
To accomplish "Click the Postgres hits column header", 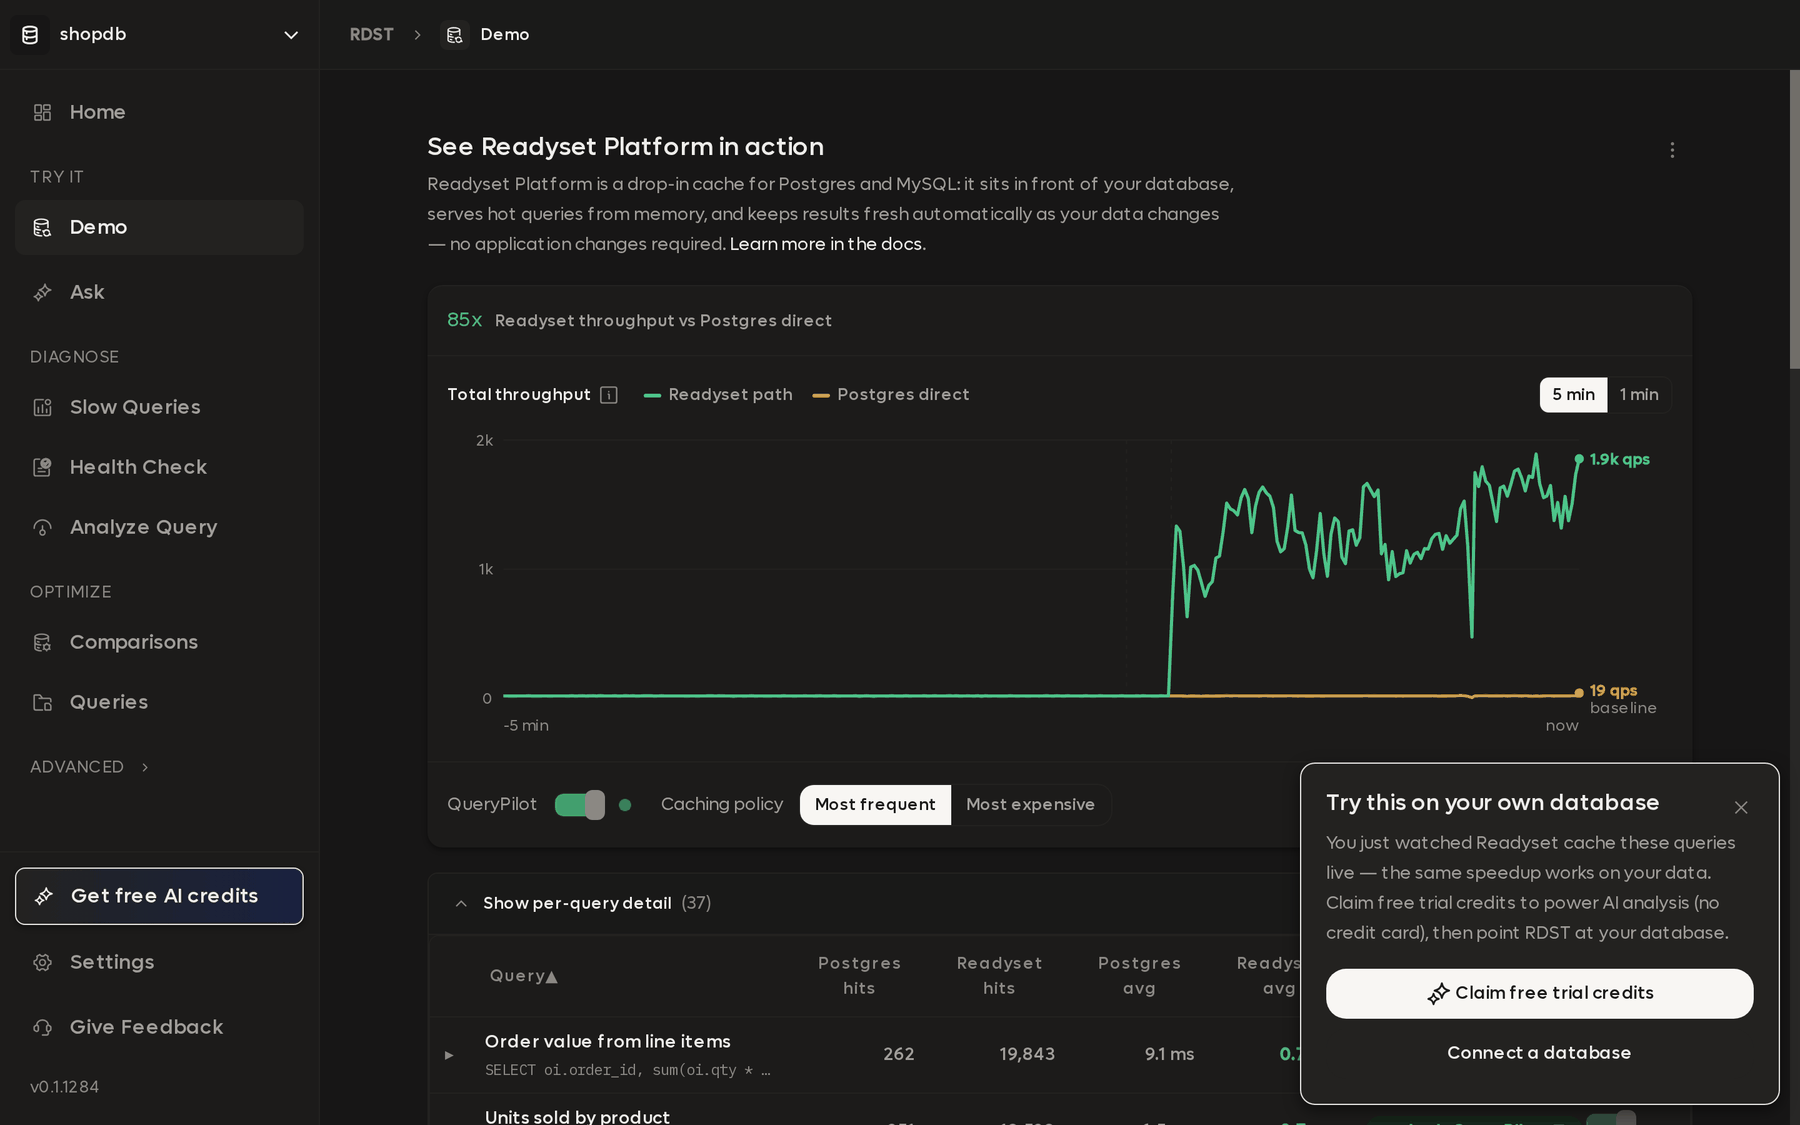I will pyautogui.click(x=859, y=976).
